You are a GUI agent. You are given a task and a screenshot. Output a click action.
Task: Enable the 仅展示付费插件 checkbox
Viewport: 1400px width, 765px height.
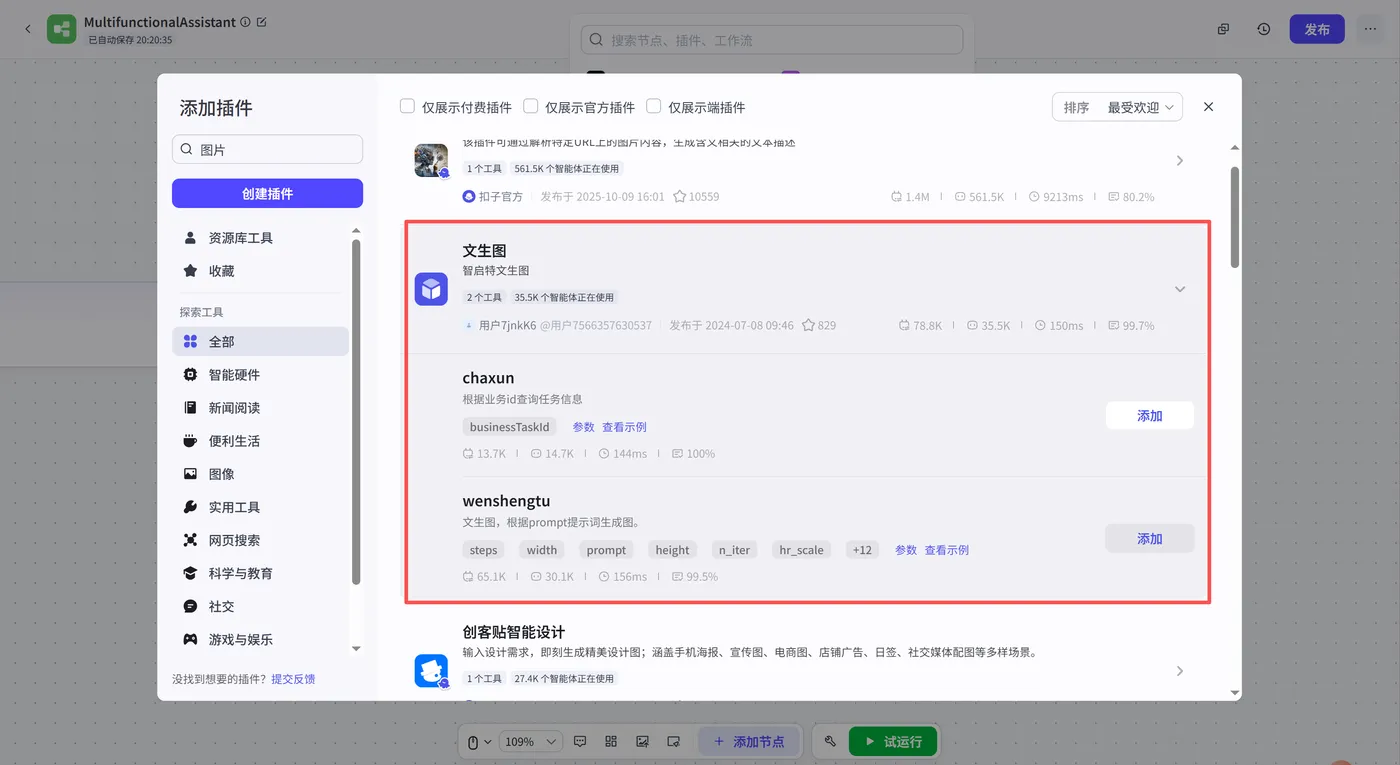[x=407, y=105]
